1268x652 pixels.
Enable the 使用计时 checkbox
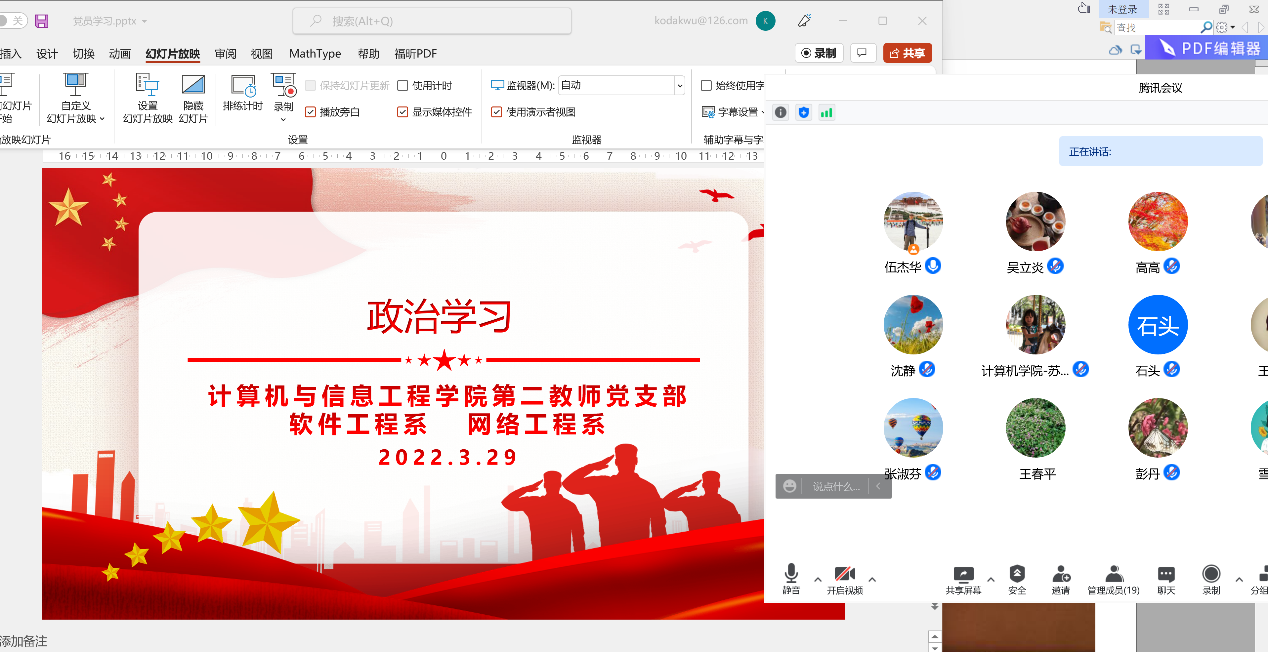click(403, 86)
